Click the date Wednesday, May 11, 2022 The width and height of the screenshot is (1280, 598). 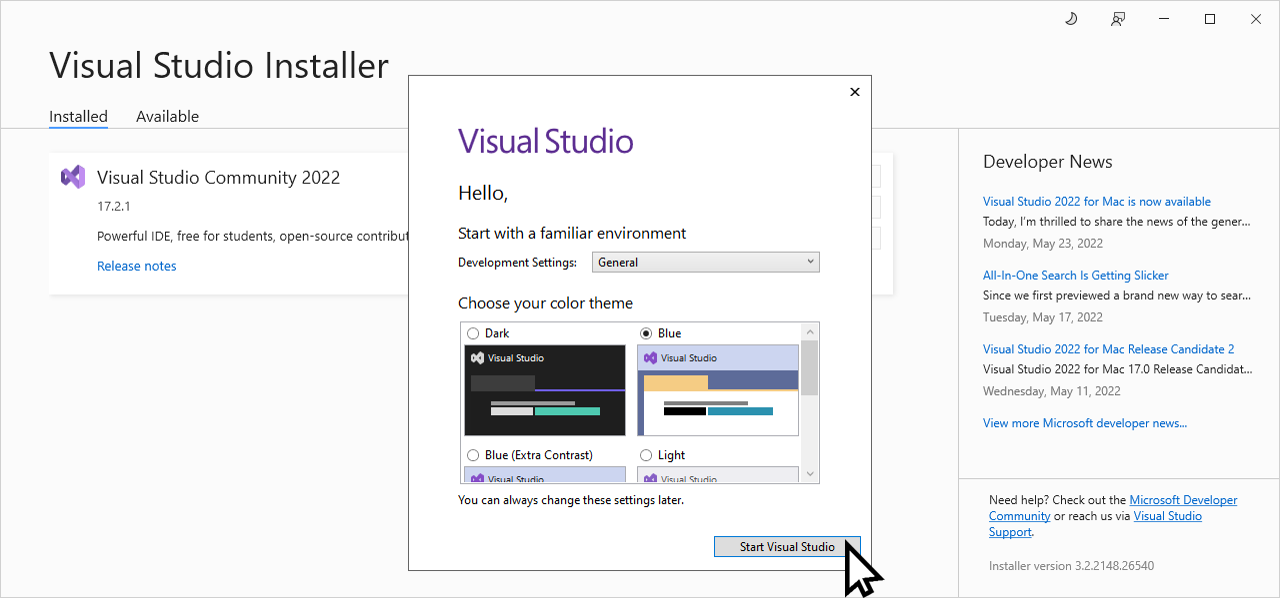coord(1052,391)
